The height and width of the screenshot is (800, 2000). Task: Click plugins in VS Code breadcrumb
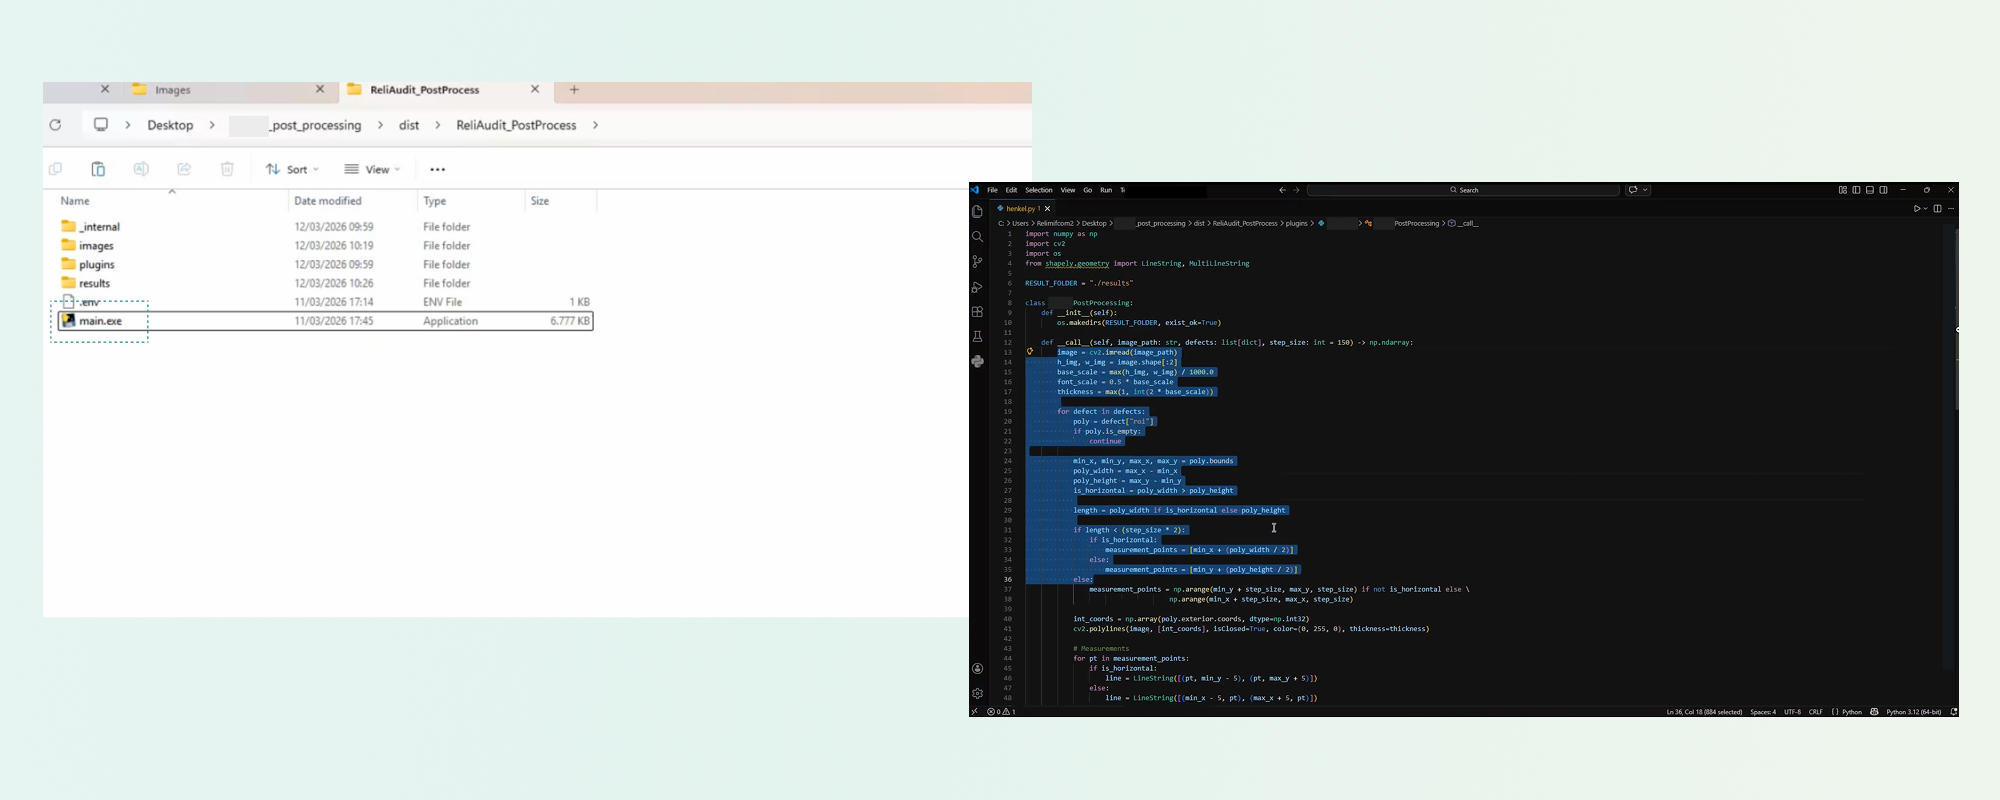coord(1296,224)
